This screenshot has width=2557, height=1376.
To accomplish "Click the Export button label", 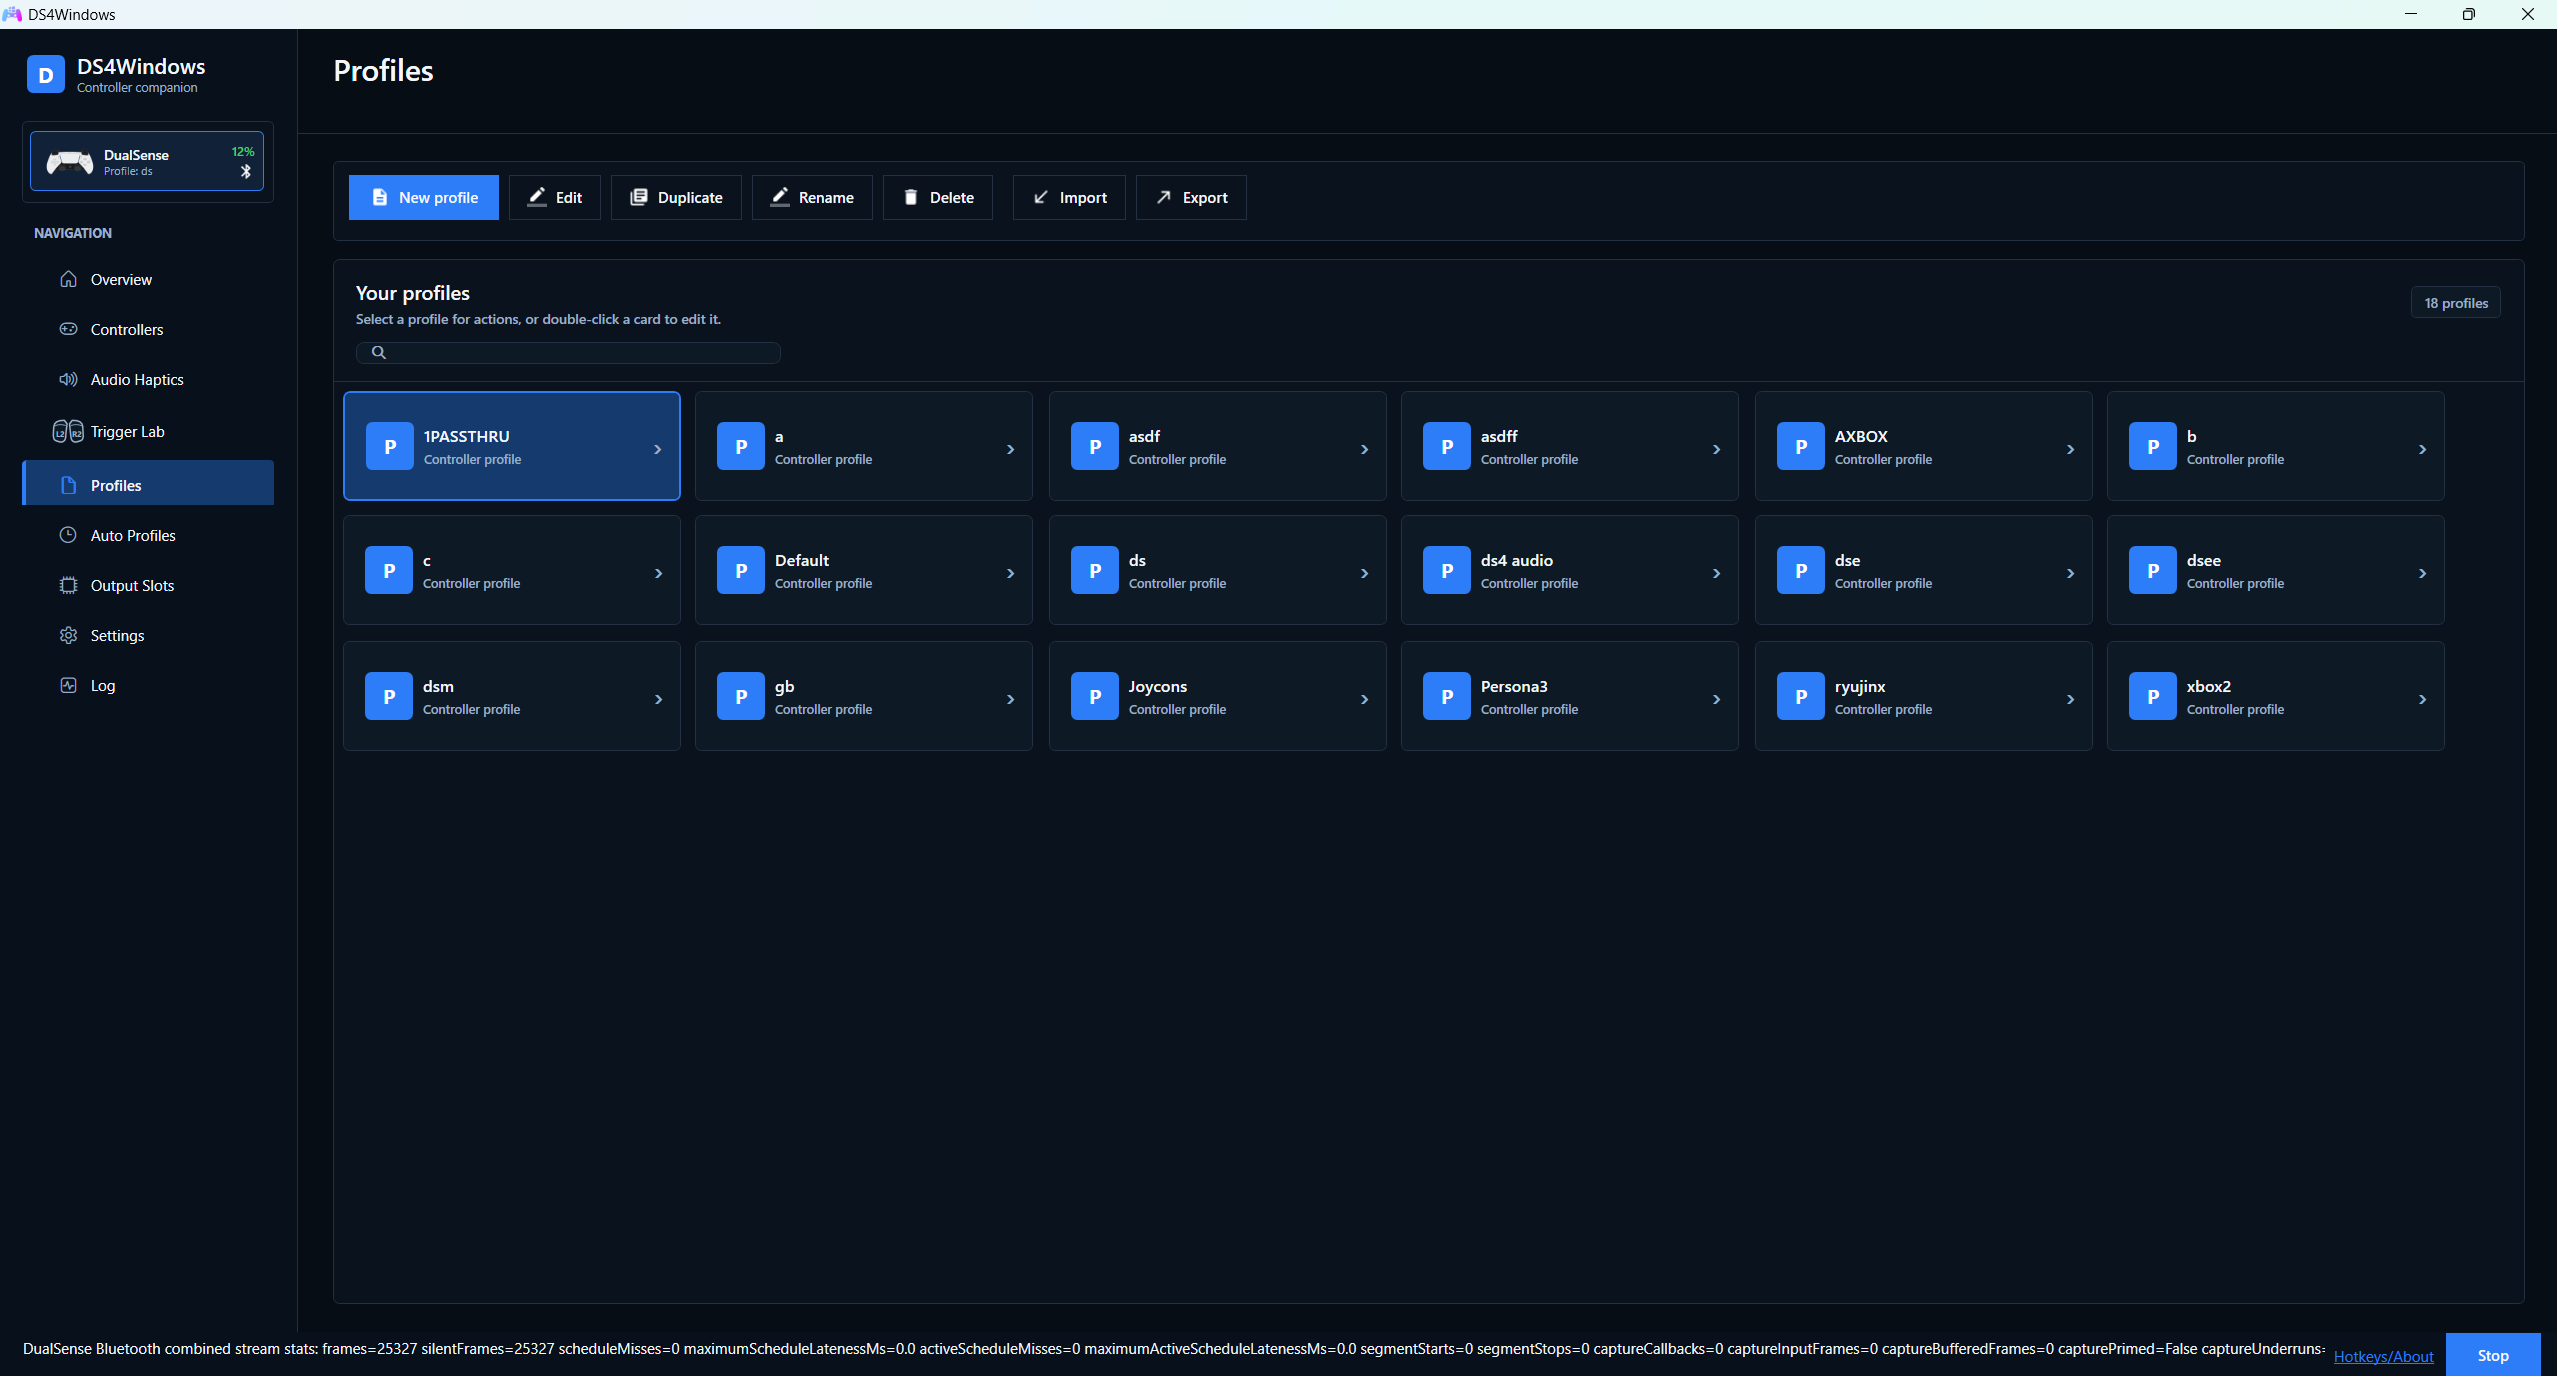I will pyautogui.click(x=1205, y=197).
